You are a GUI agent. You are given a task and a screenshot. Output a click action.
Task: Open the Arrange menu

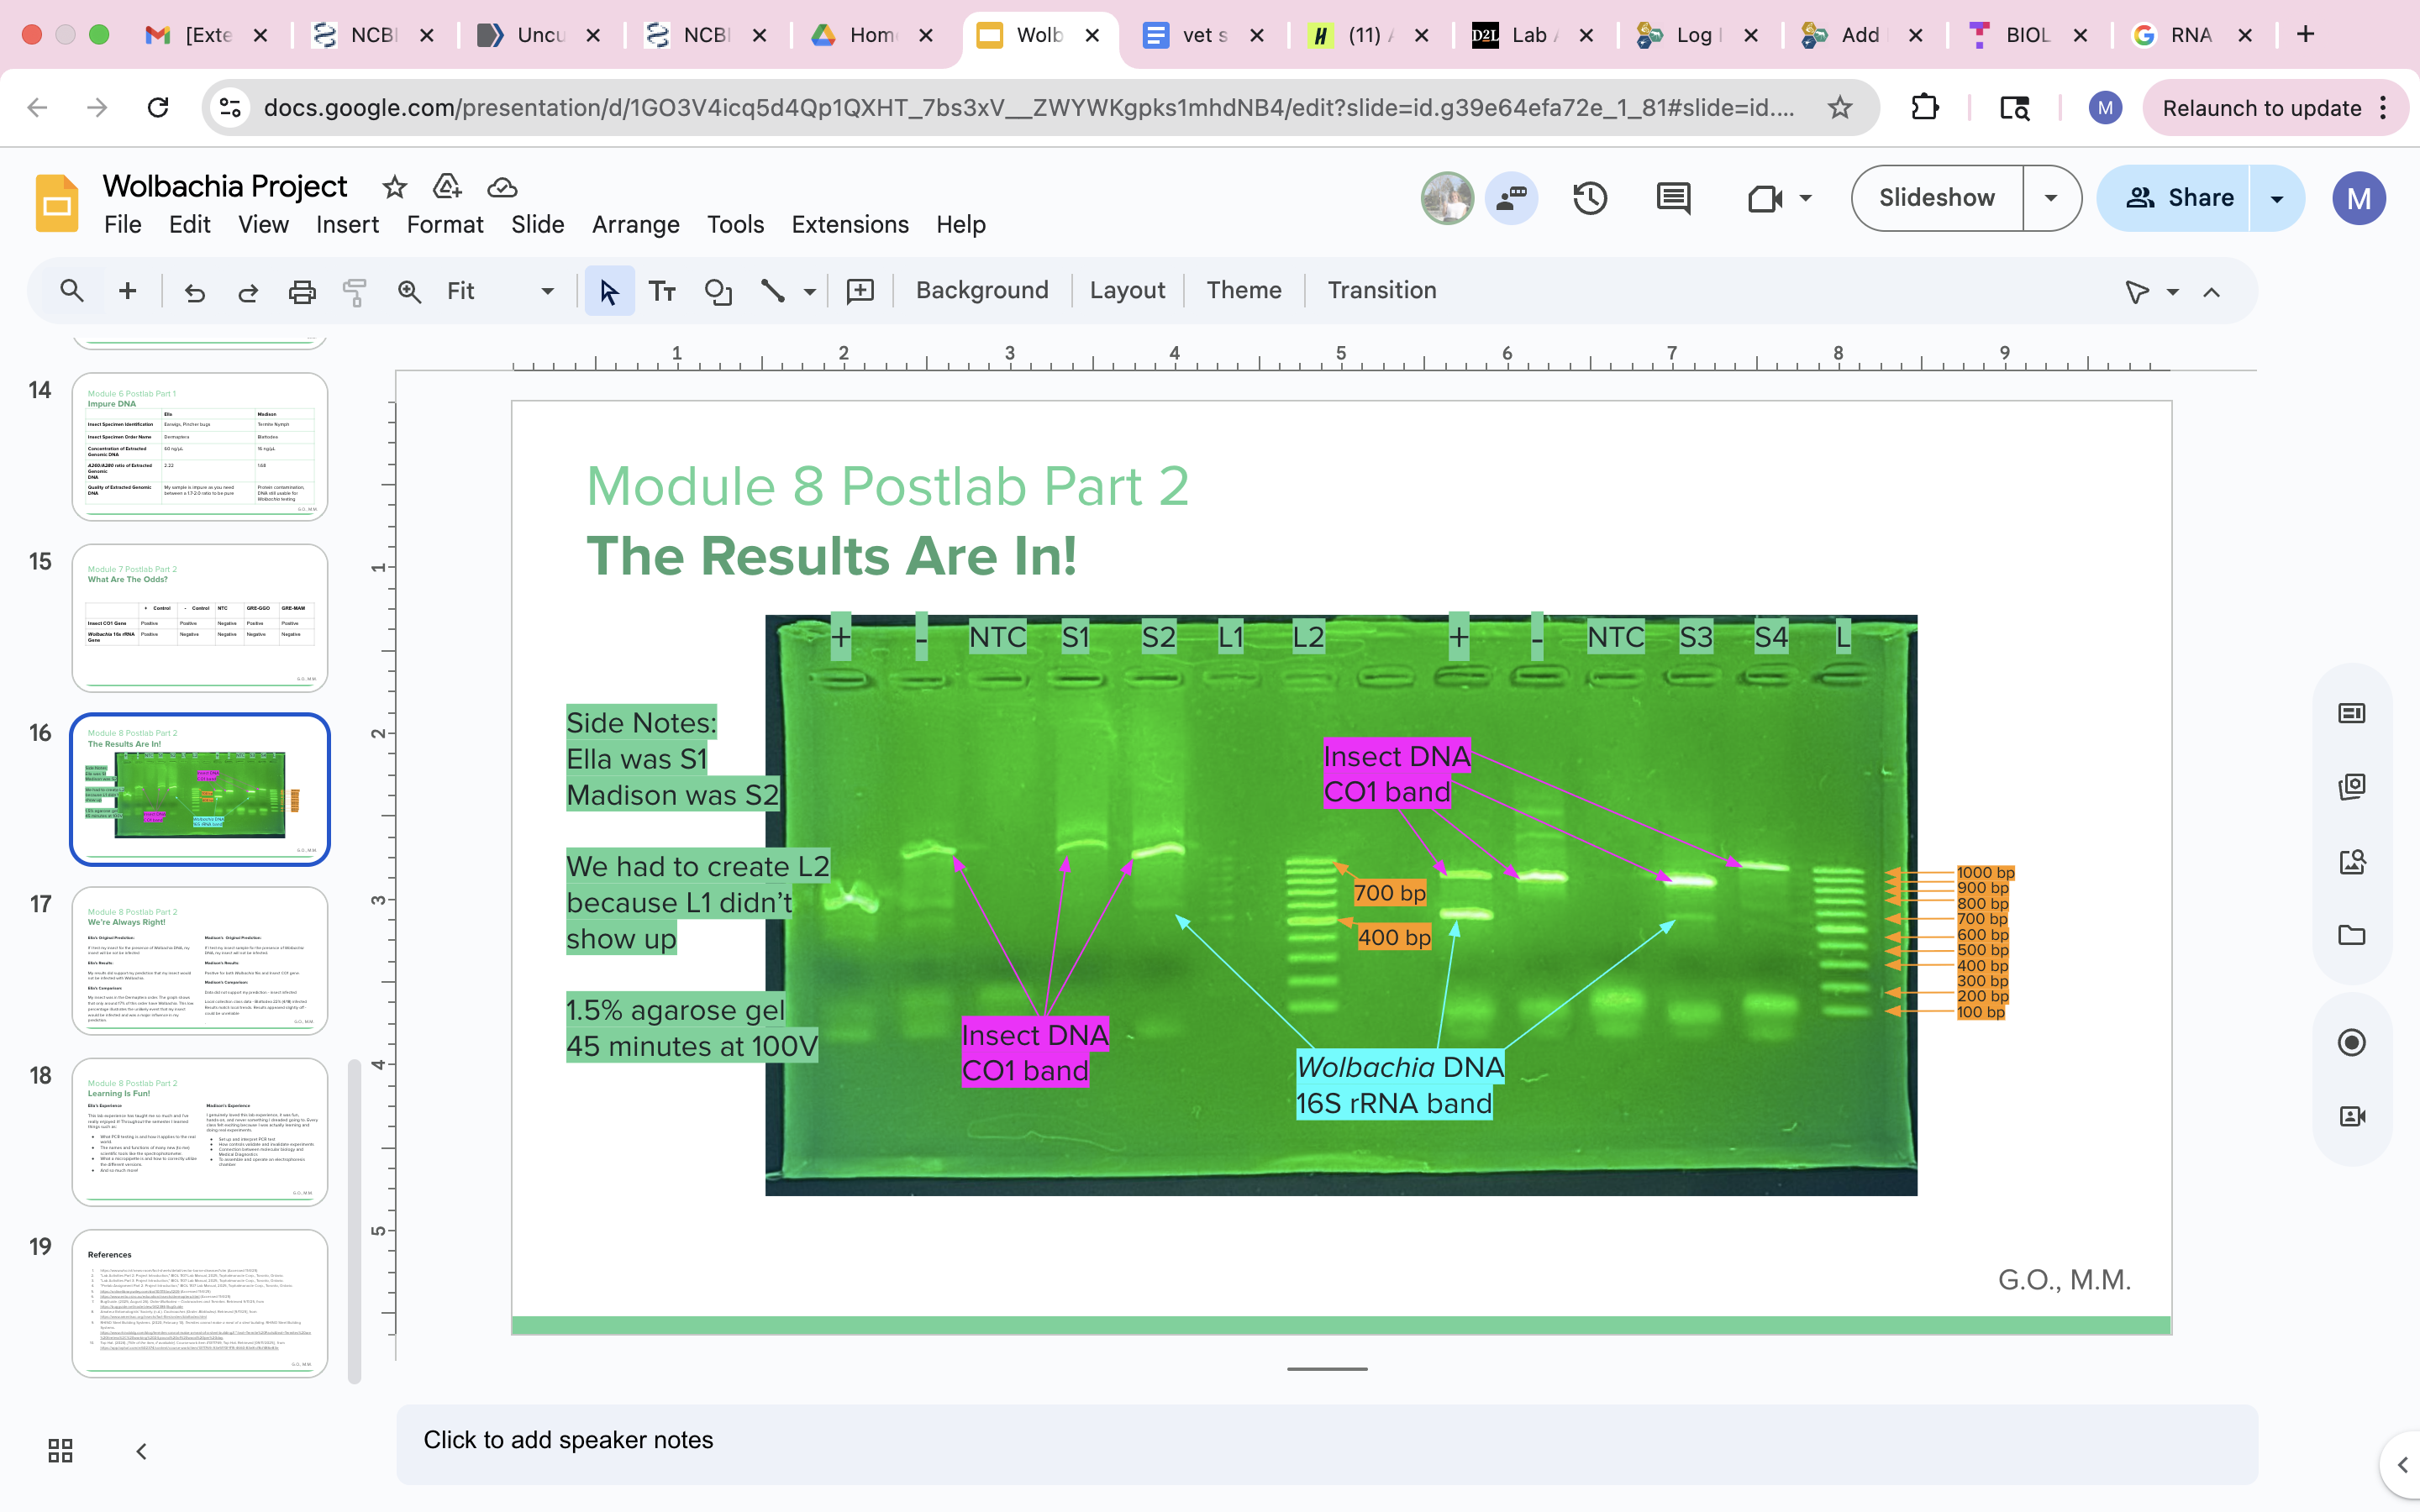(x=635, y=224)
